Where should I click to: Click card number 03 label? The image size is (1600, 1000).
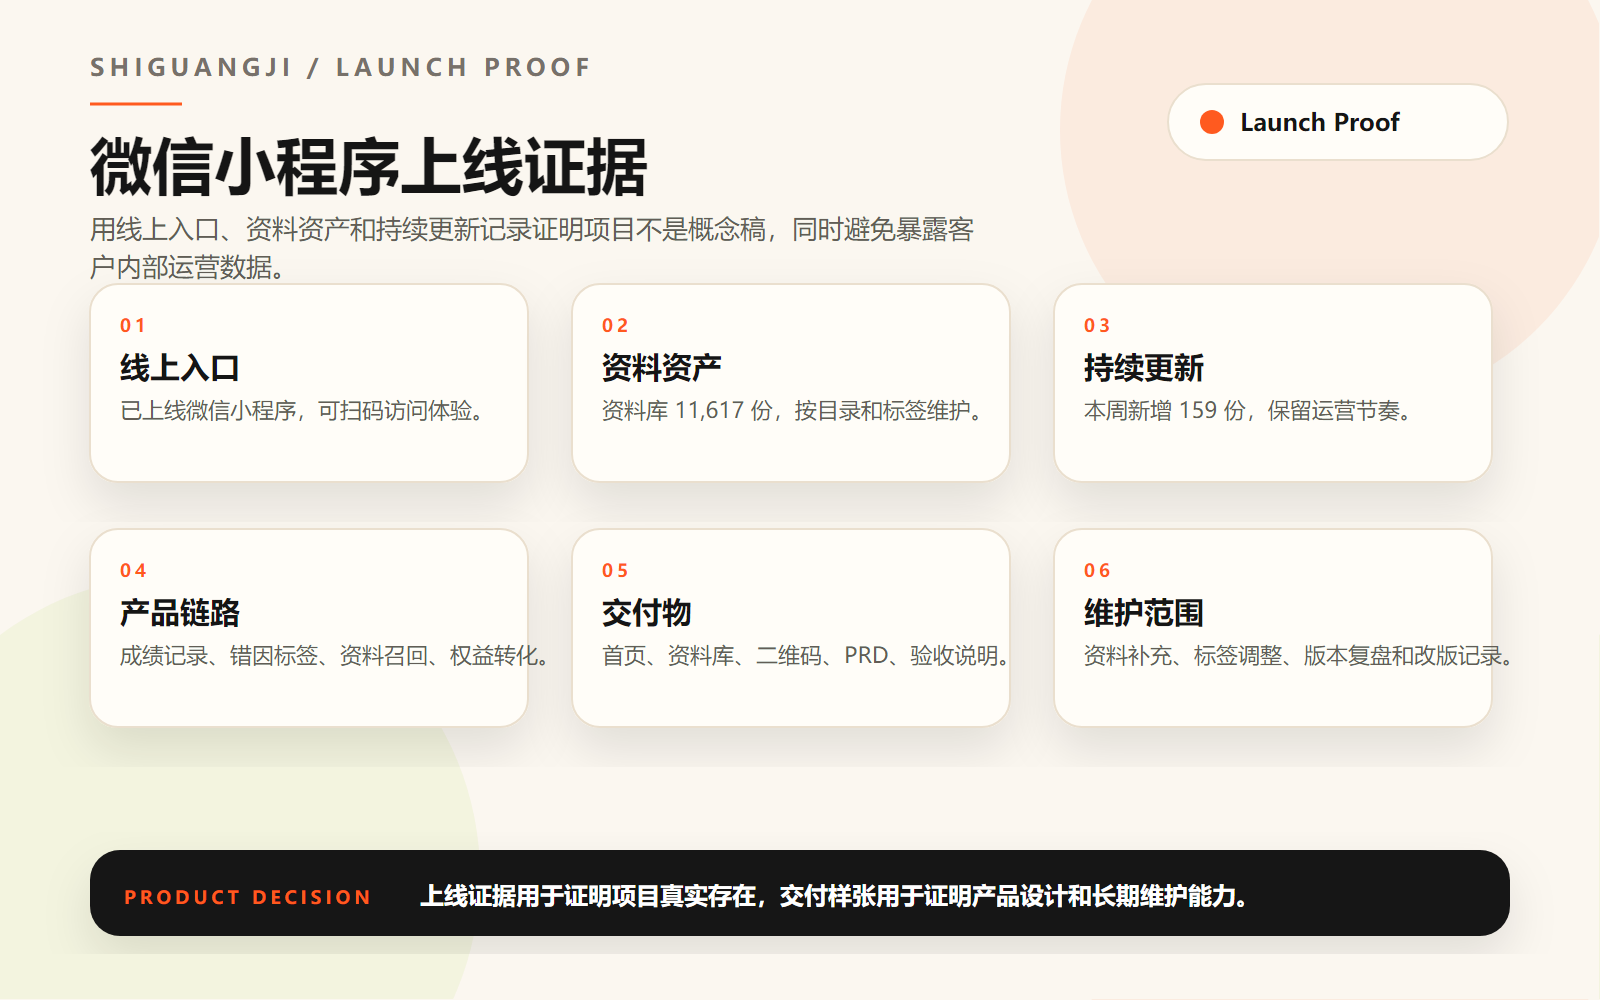point(1097,325)
